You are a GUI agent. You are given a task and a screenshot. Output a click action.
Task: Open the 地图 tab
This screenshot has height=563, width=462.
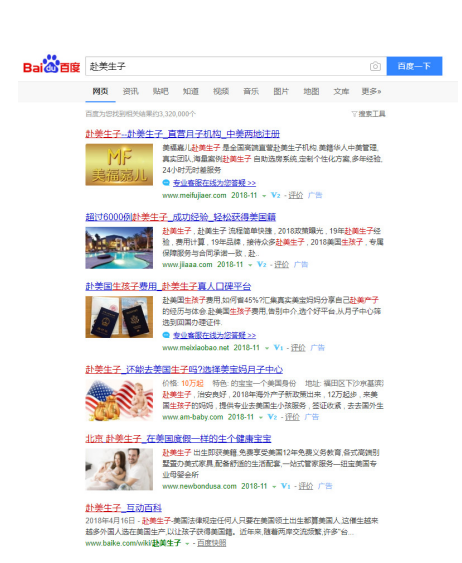coord(311,92)
